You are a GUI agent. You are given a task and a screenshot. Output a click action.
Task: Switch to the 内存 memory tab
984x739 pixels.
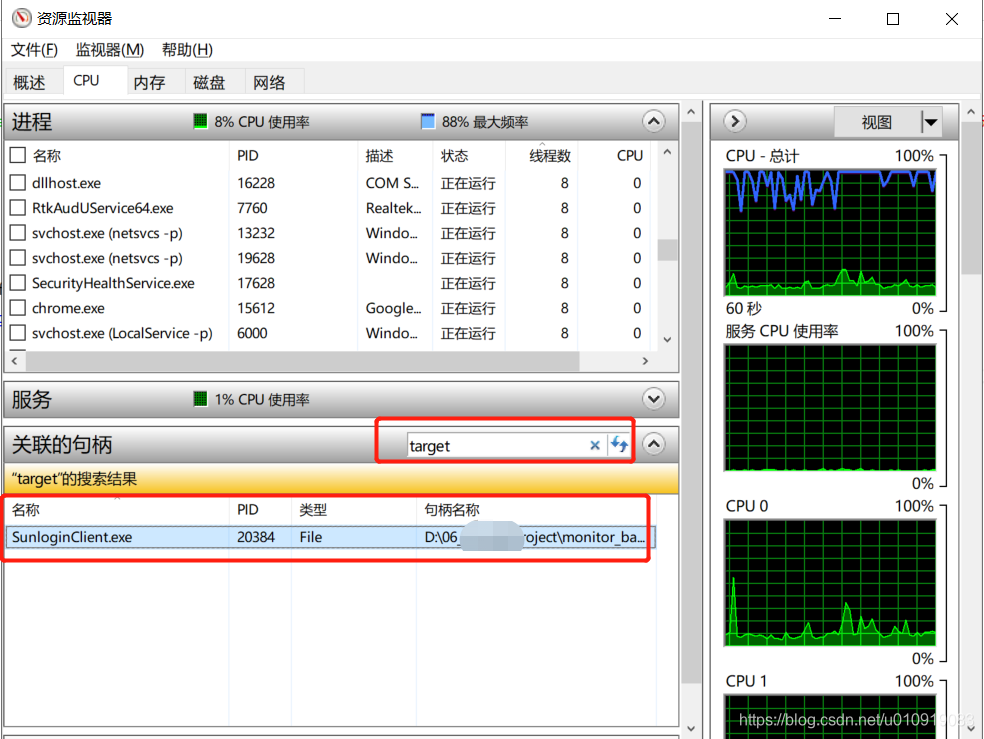150,82
